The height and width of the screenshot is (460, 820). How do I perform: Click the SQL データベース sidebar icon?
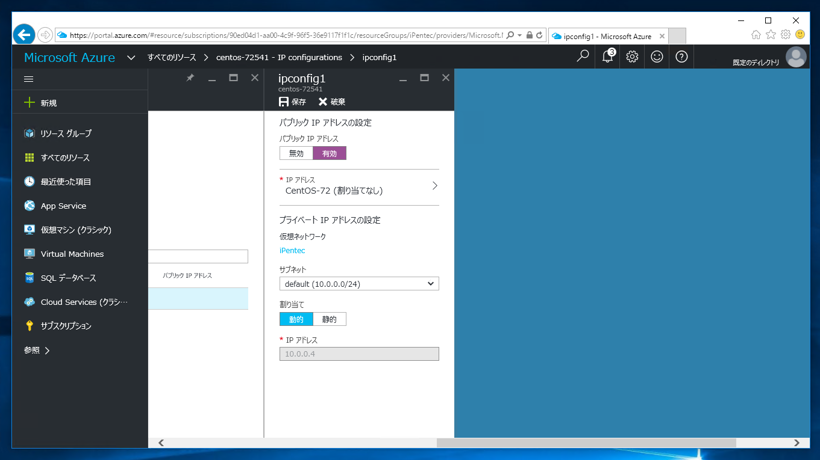pos(29,278)
